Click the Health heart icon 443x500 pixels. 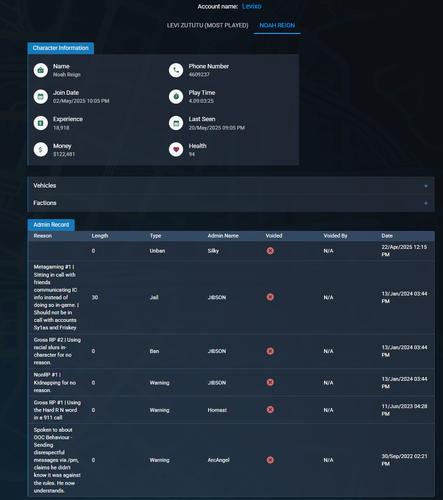point(176,149)
